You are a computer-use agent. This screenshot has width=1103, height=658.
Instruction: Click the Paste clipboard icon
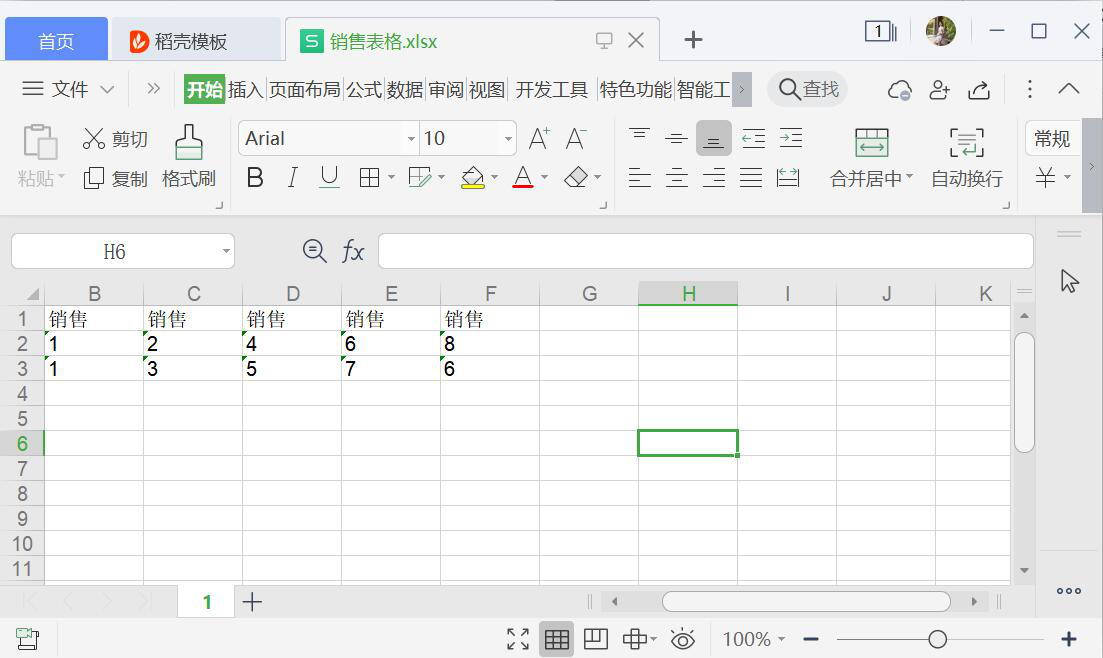40,141
